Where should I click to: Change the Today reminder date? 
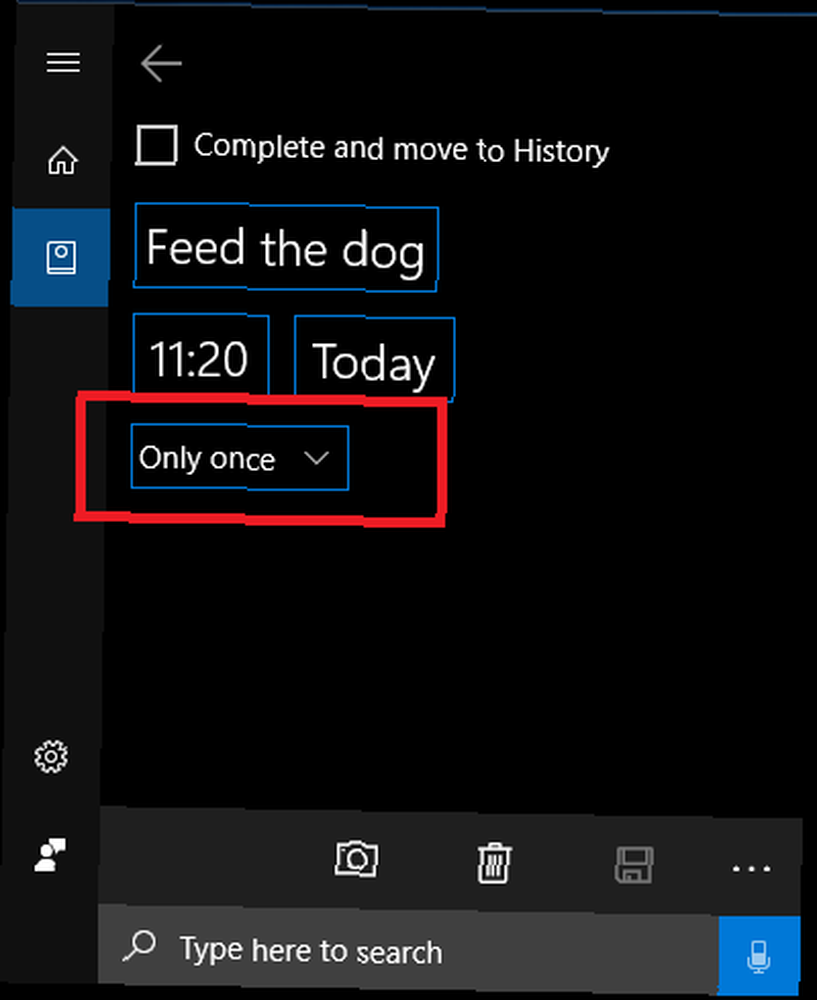click(374, 360)
